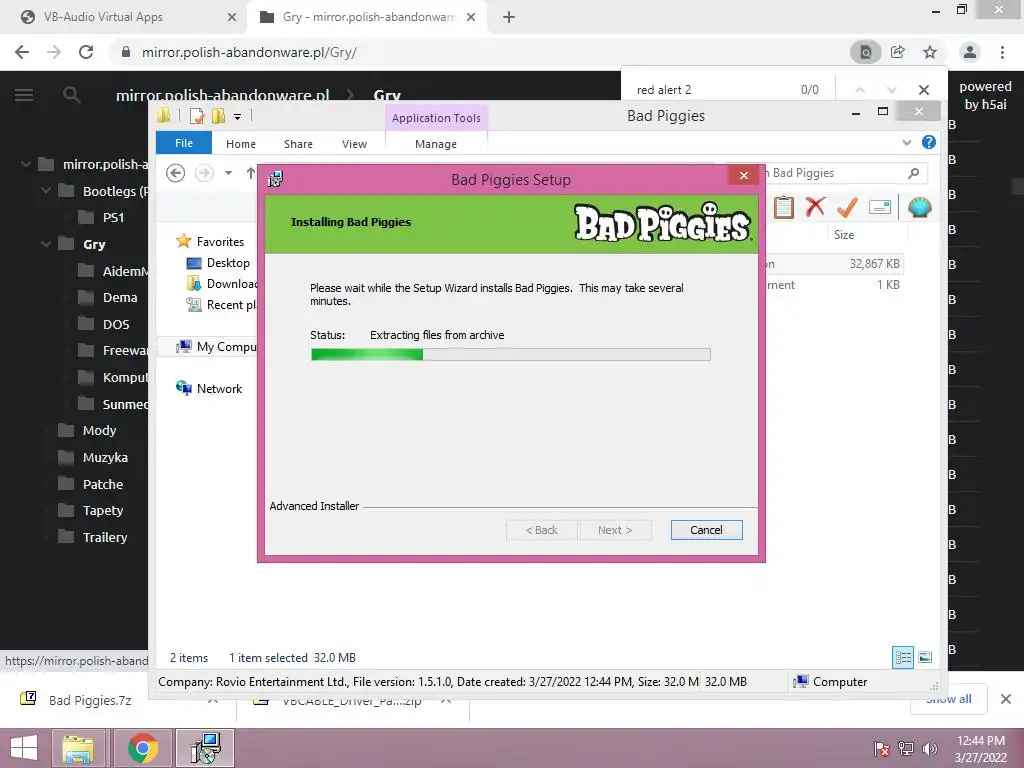This screenshot has height=768, width=1024.
Task: Sort files by Size column
Action: (844, 234)
